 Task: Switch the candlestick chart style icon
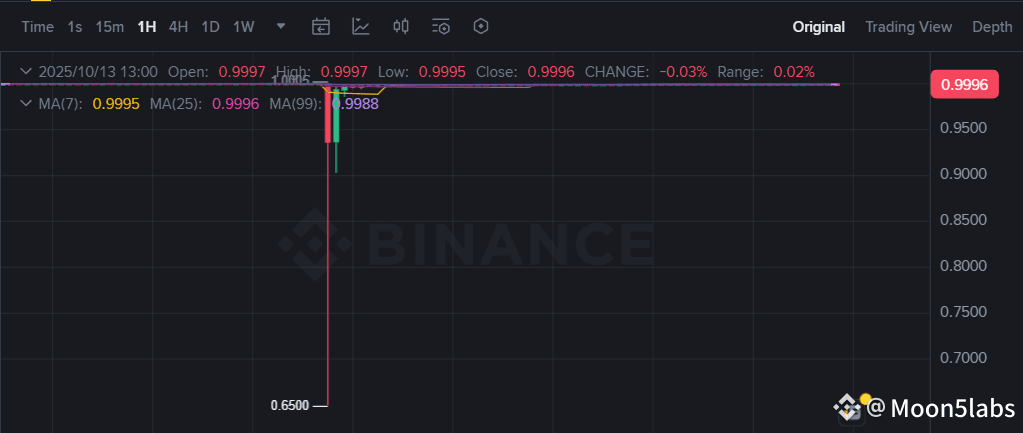click(x=401, y=27)
